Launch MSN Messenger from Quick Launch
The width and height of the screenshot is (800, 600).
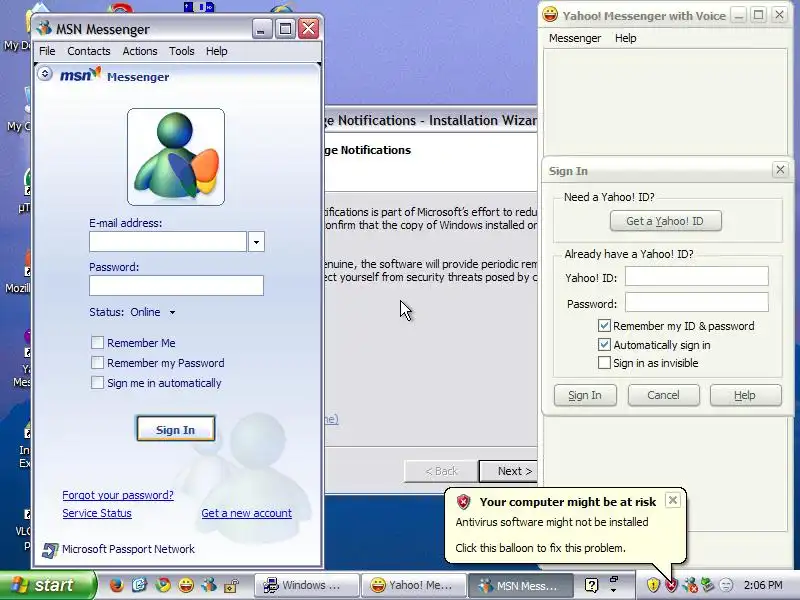pos(209,585)
